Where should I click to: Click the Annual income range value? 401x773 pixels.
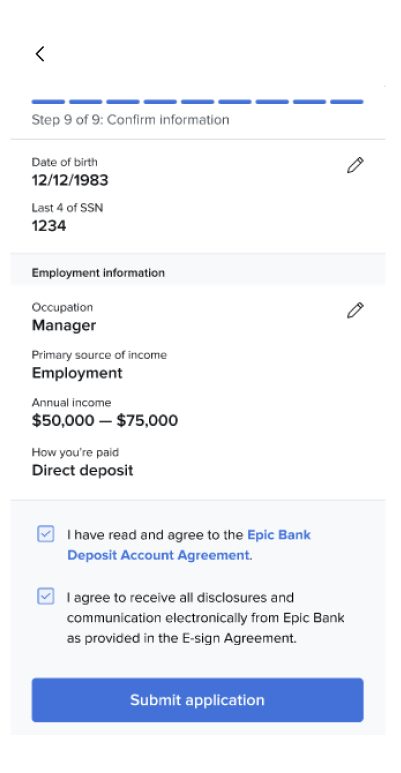[105, 421]
